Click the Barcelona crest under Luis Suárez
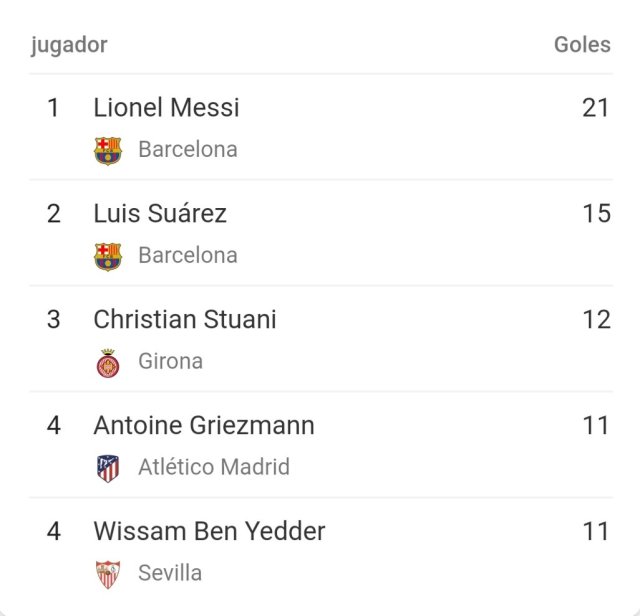Image resolution: width=640 pixels, height=616 pixels. click(108, 256)
